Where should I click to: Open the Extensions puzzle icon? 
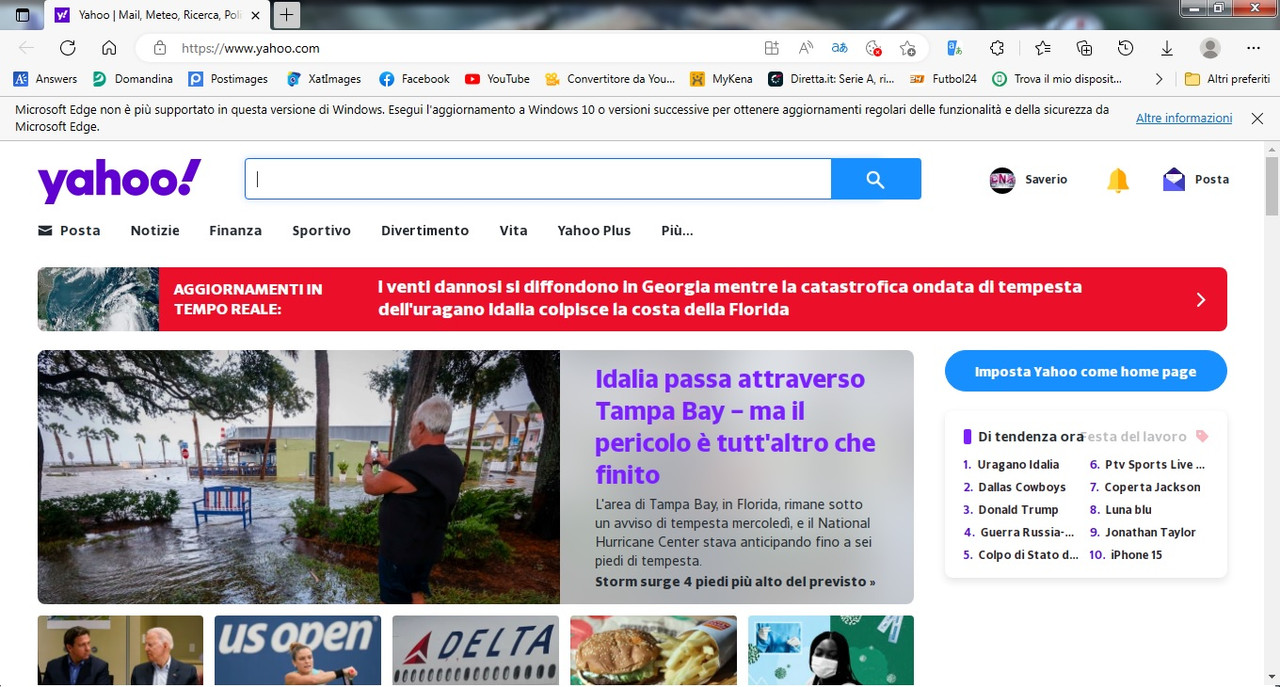997,48
